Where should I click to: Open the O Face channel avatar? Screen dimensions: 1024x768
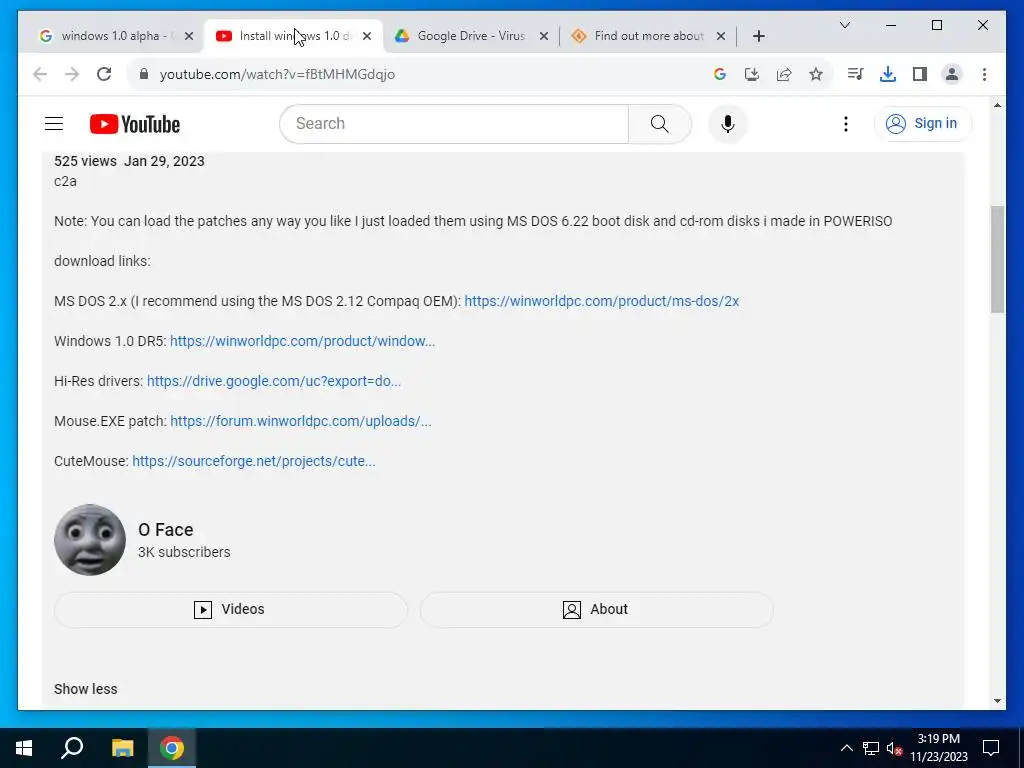pyautogui.click(x=90, y=539)
